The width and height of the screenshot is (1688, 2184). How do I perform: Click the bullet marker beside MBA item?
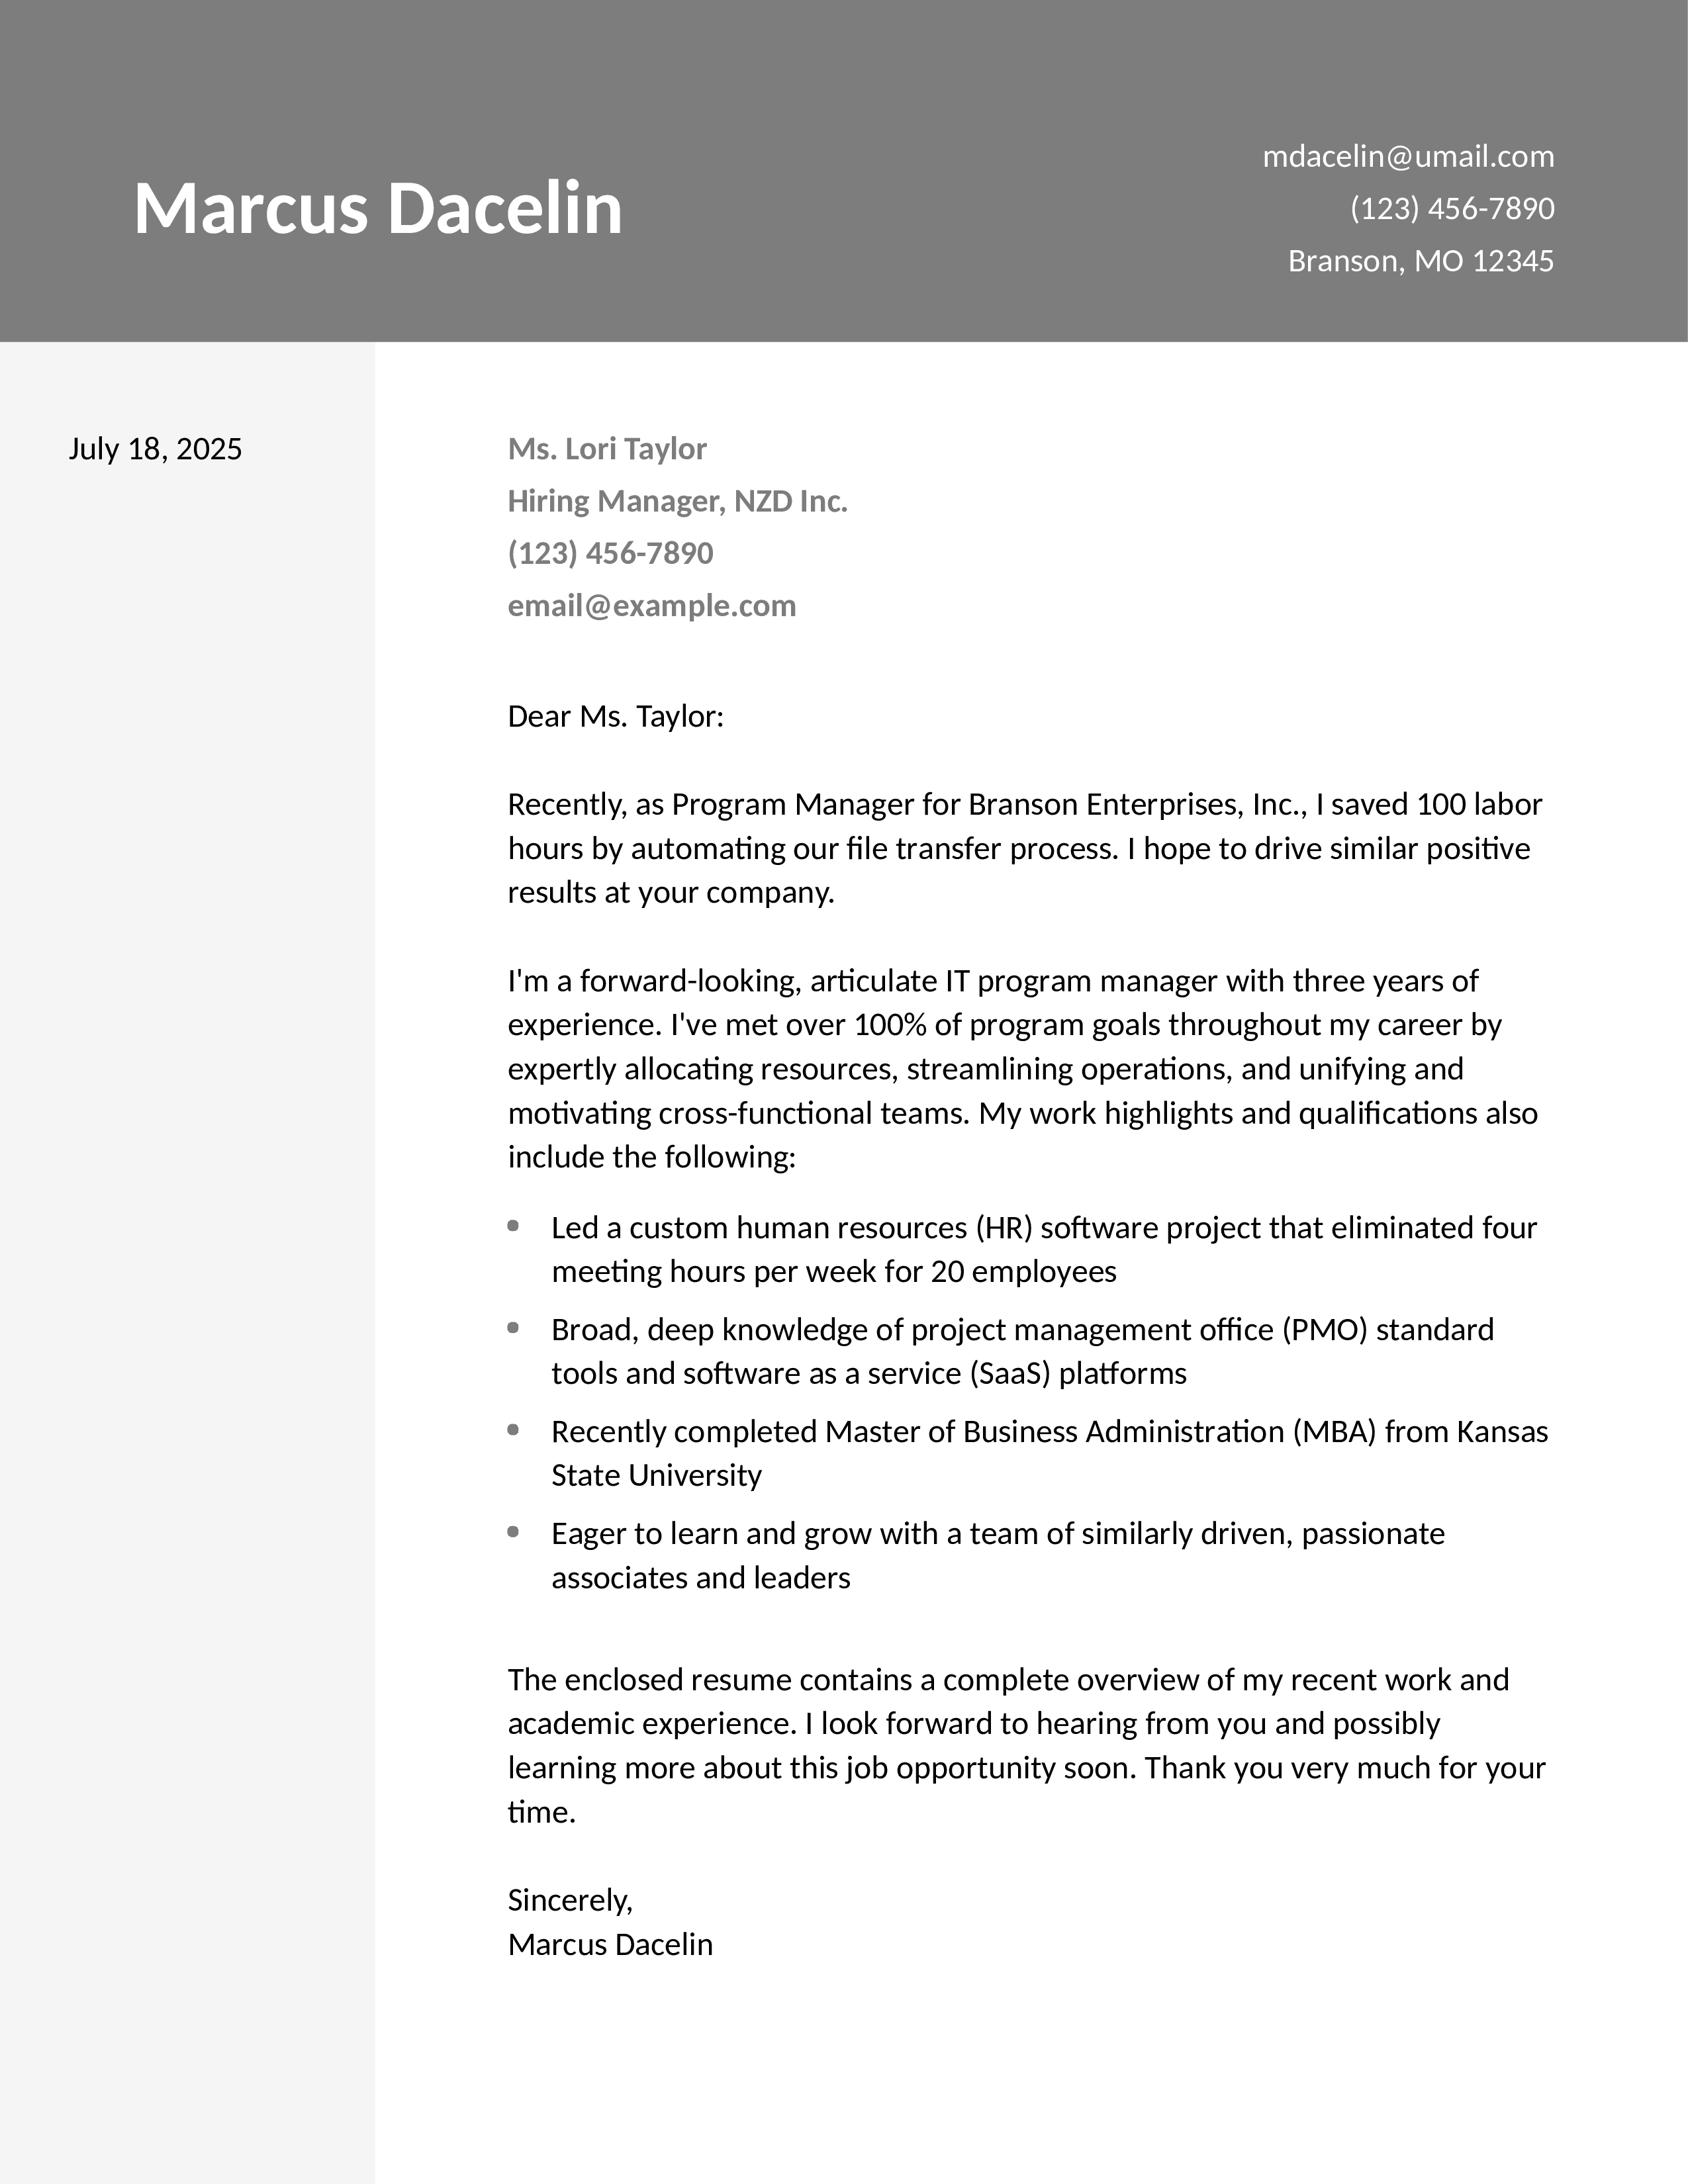(514, 1430)
